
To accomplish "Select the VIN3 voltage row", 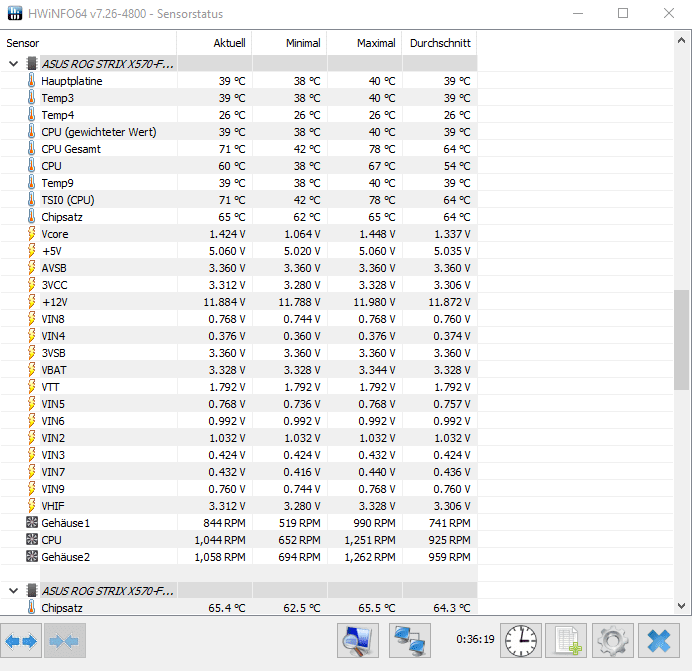I will (238, 455).
